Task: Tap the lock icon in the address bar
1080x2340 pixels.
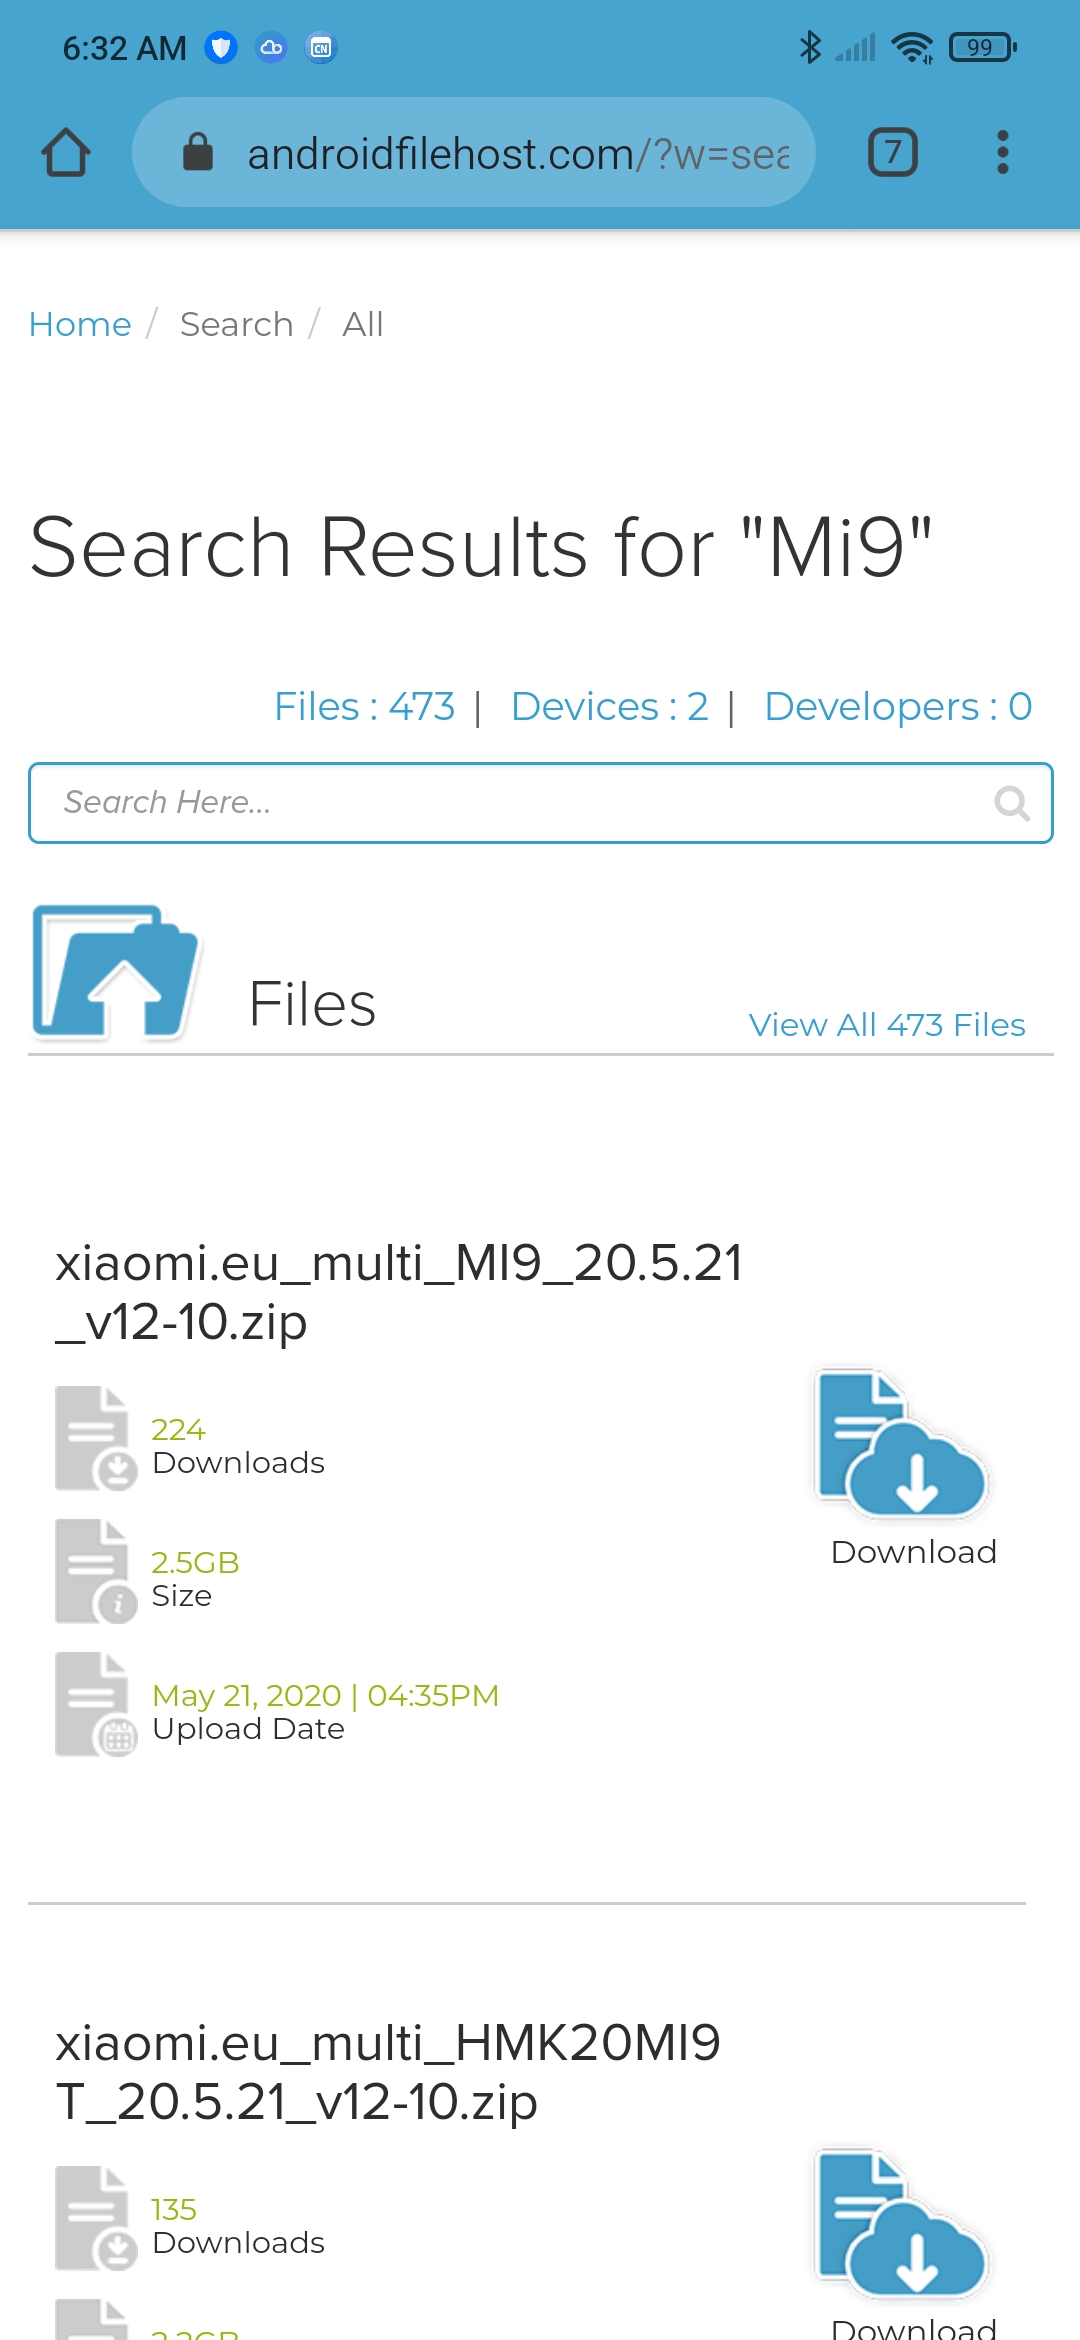Action: [x=198, y=152]
